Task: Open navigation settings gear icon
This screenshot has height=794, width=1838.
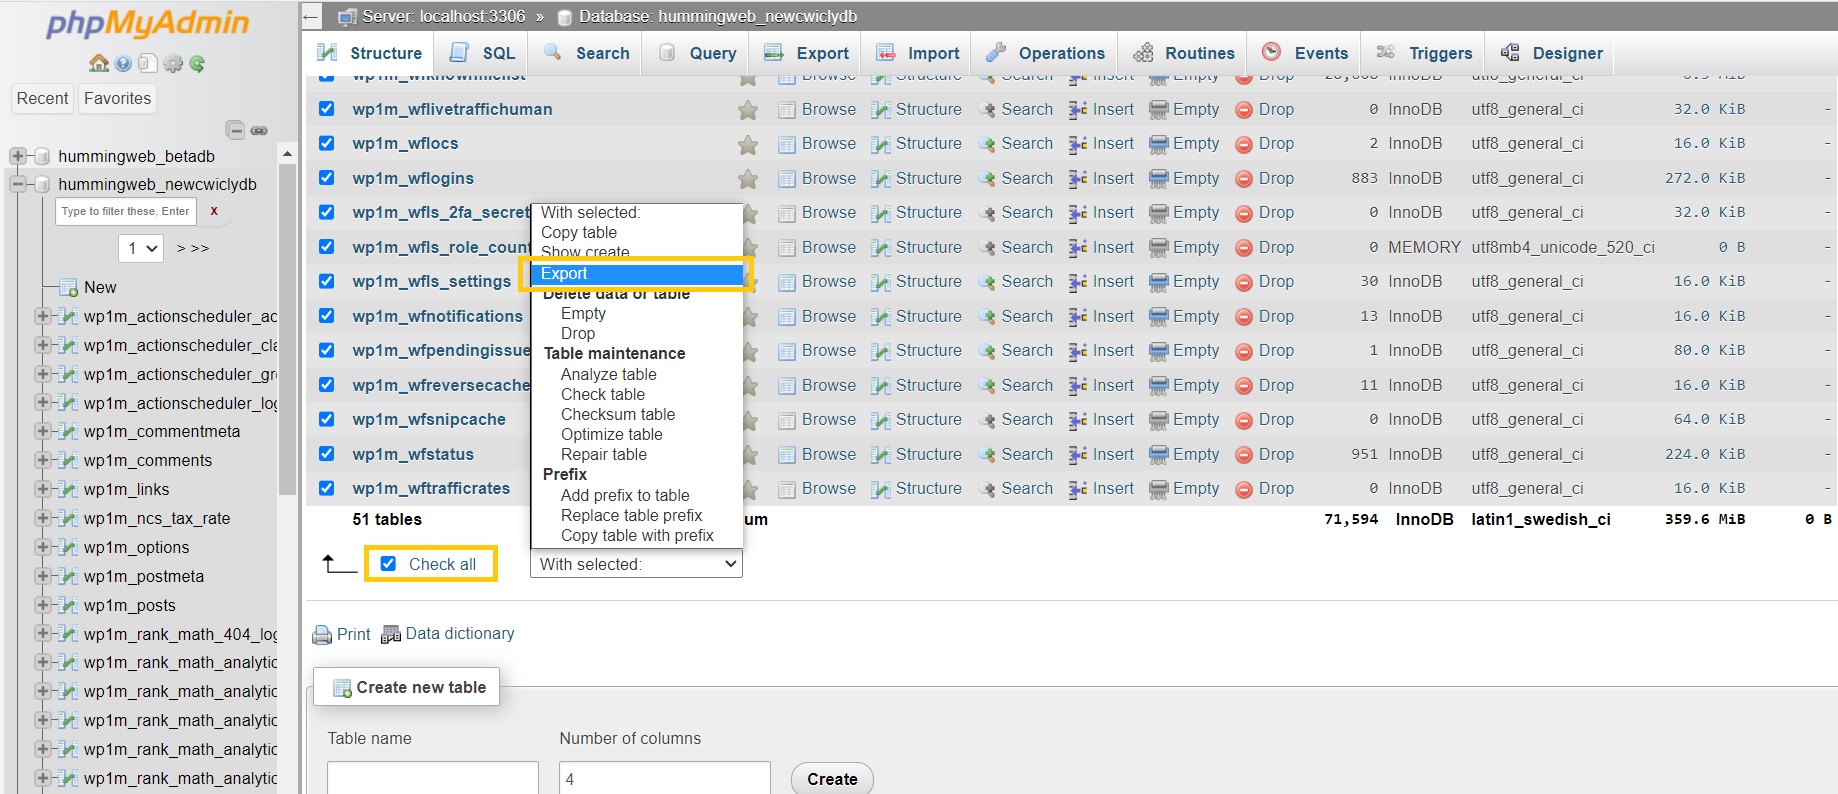Action: (x=173, y=63)
